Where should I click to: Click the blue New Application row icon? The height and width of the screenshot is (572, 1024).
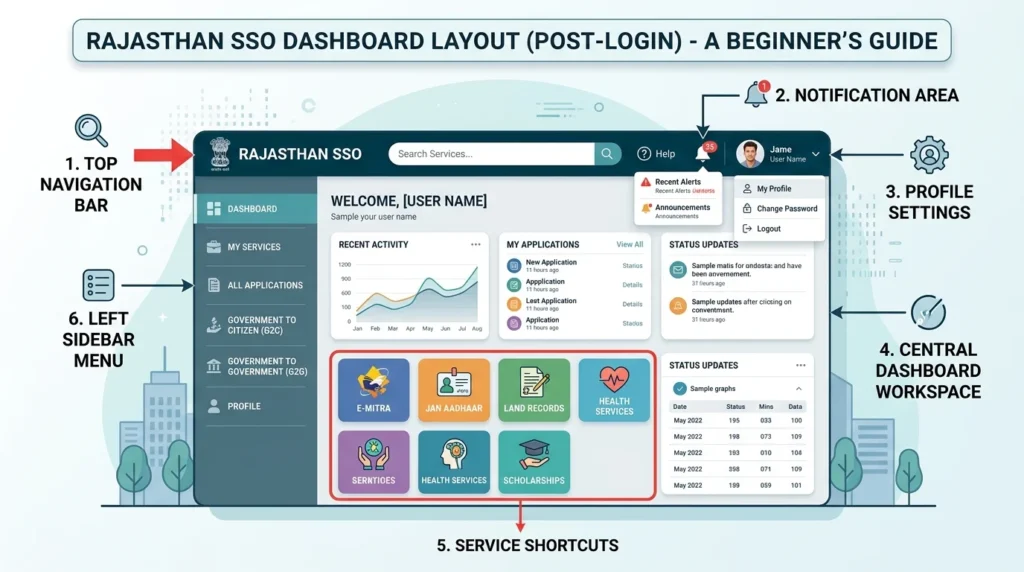[514, 266]
